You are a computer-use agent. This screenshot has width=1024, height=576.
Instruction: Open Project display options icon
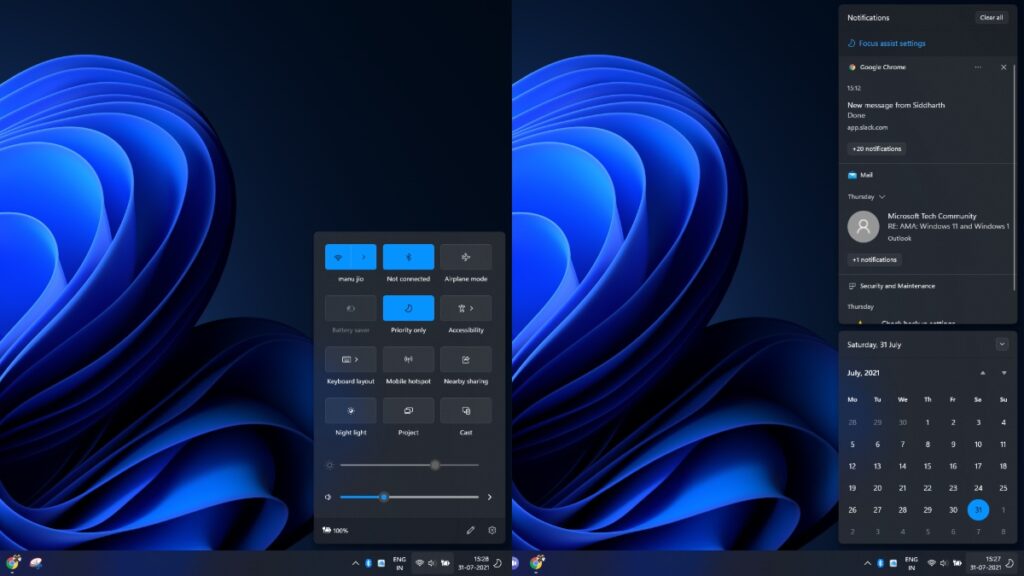[406, 410]
